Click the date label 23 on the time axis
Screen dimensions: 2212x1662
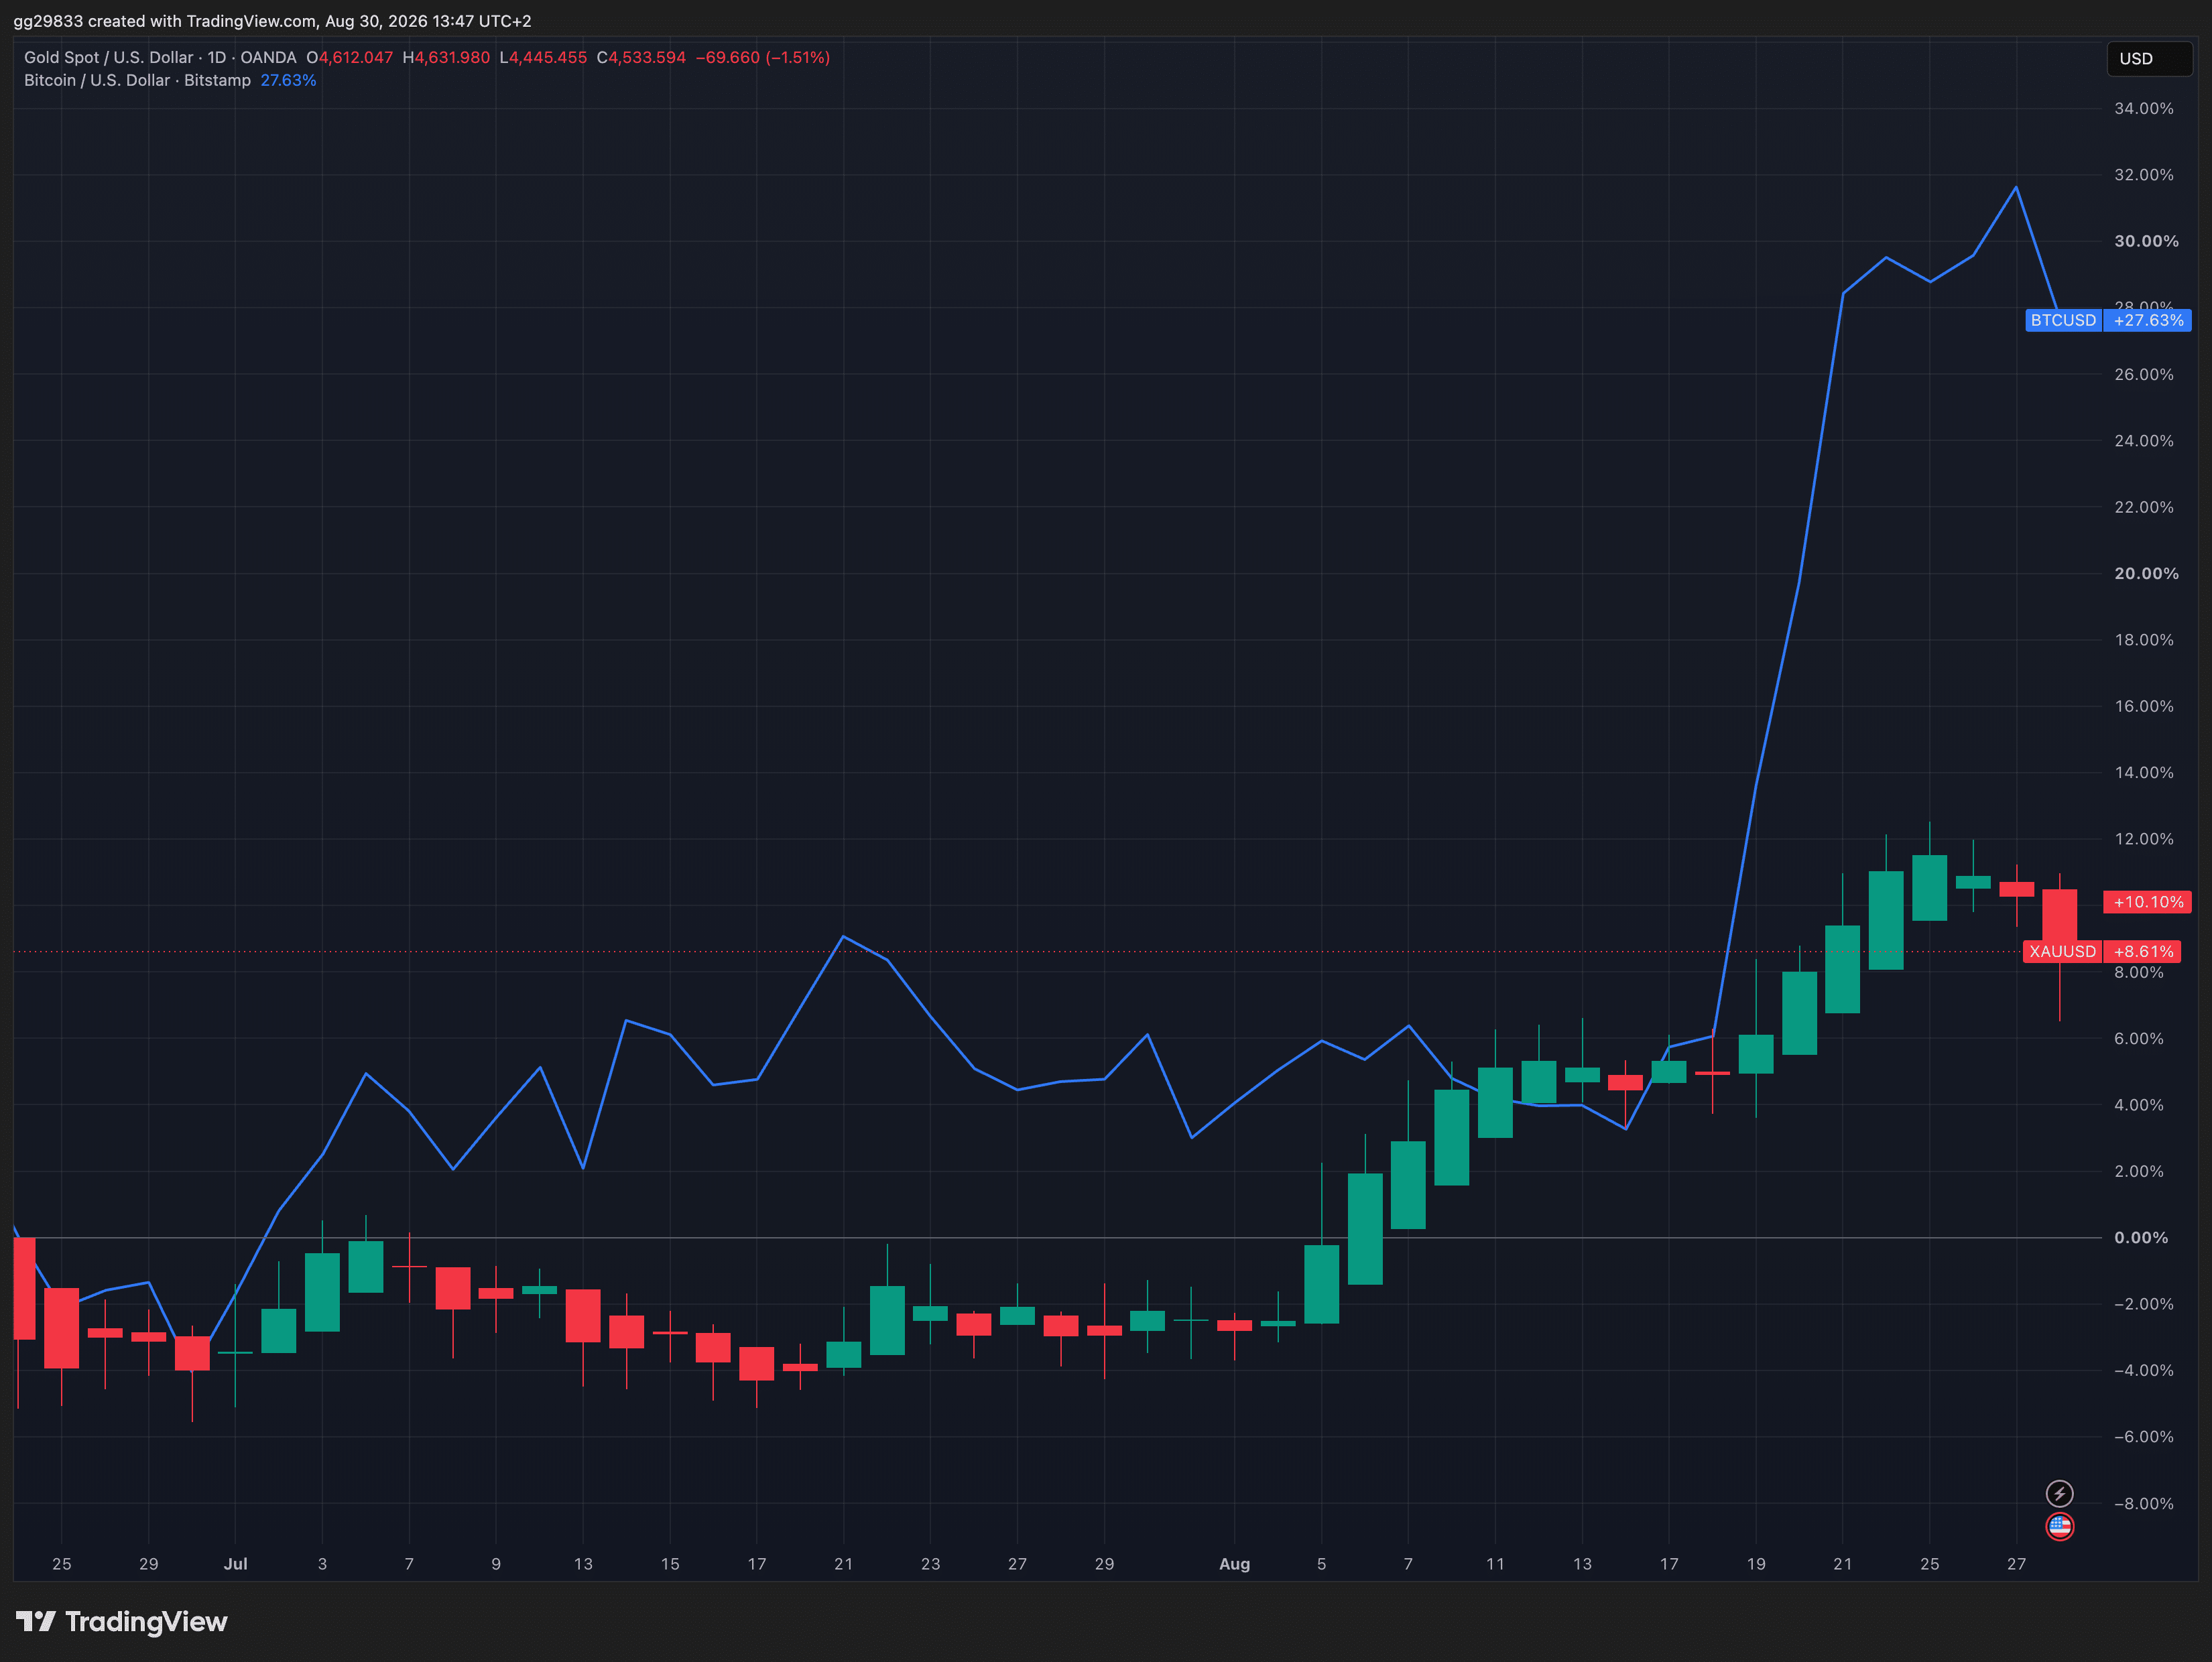tap(930, 1564)
